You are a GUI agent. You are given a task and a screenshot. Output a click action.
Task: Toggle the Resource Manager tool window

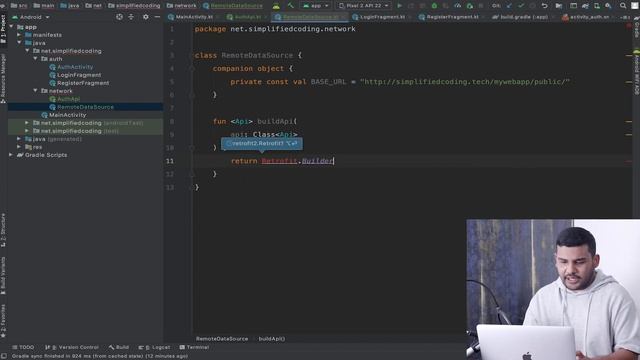(x=3, y=78)
